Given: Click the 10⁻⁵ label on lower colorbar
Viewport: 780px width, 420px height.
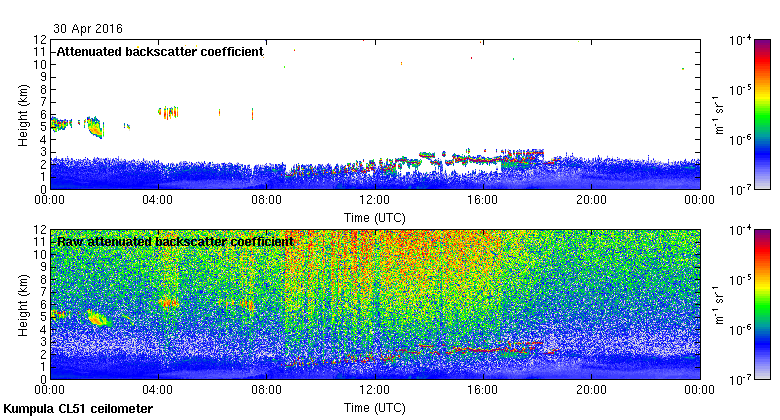Looking at the screenshot, I should 740,280.
